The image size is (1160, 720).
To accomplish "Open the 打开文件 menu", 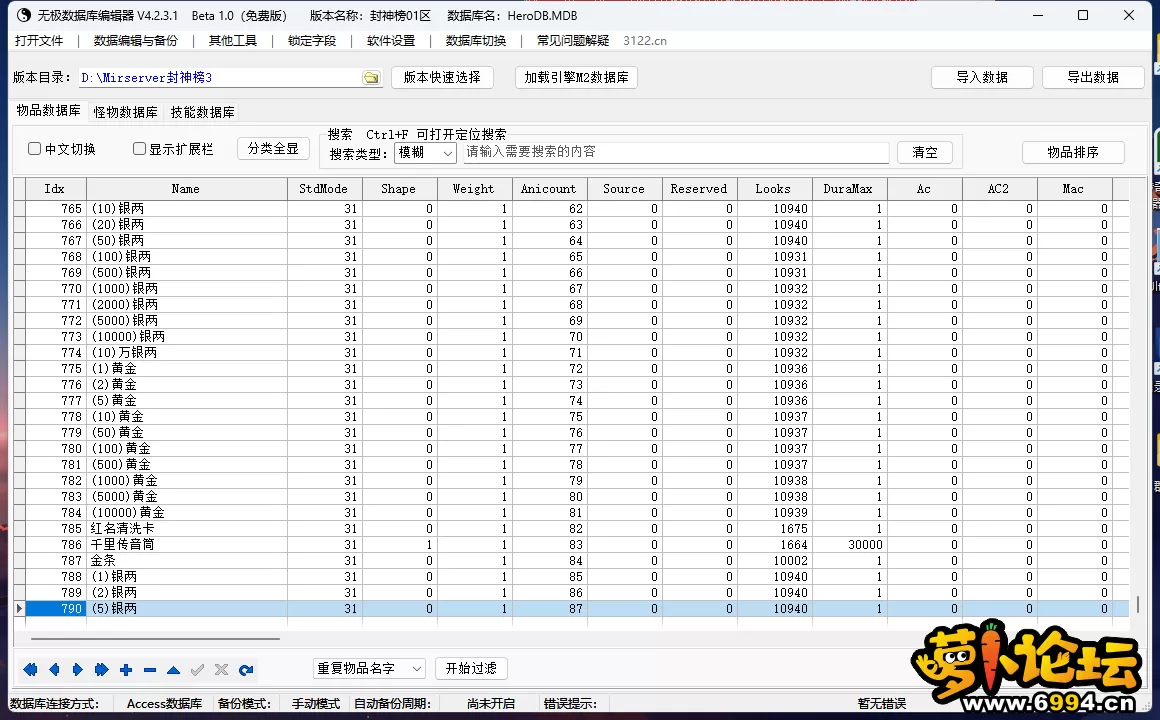I will 39,41.
